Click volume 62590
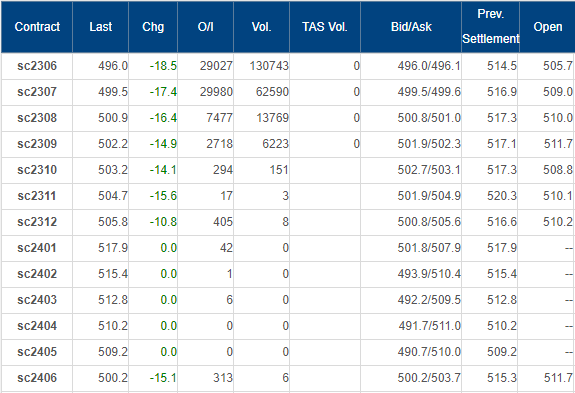This screenshot has height=393, width=575. pos(272,92)
